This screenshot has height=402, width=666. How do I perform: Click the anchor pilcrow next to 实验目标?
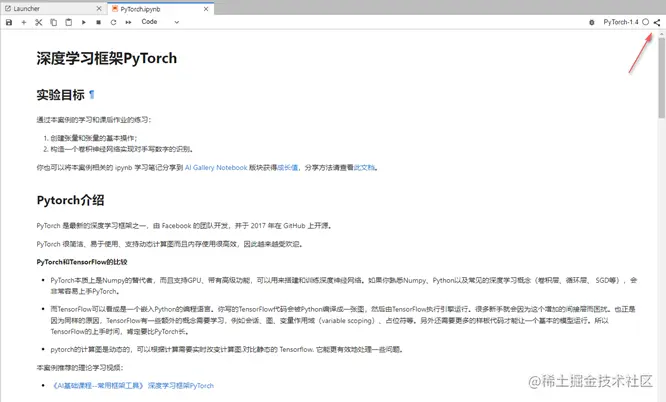pyautogui.click(x=92, y=94)
